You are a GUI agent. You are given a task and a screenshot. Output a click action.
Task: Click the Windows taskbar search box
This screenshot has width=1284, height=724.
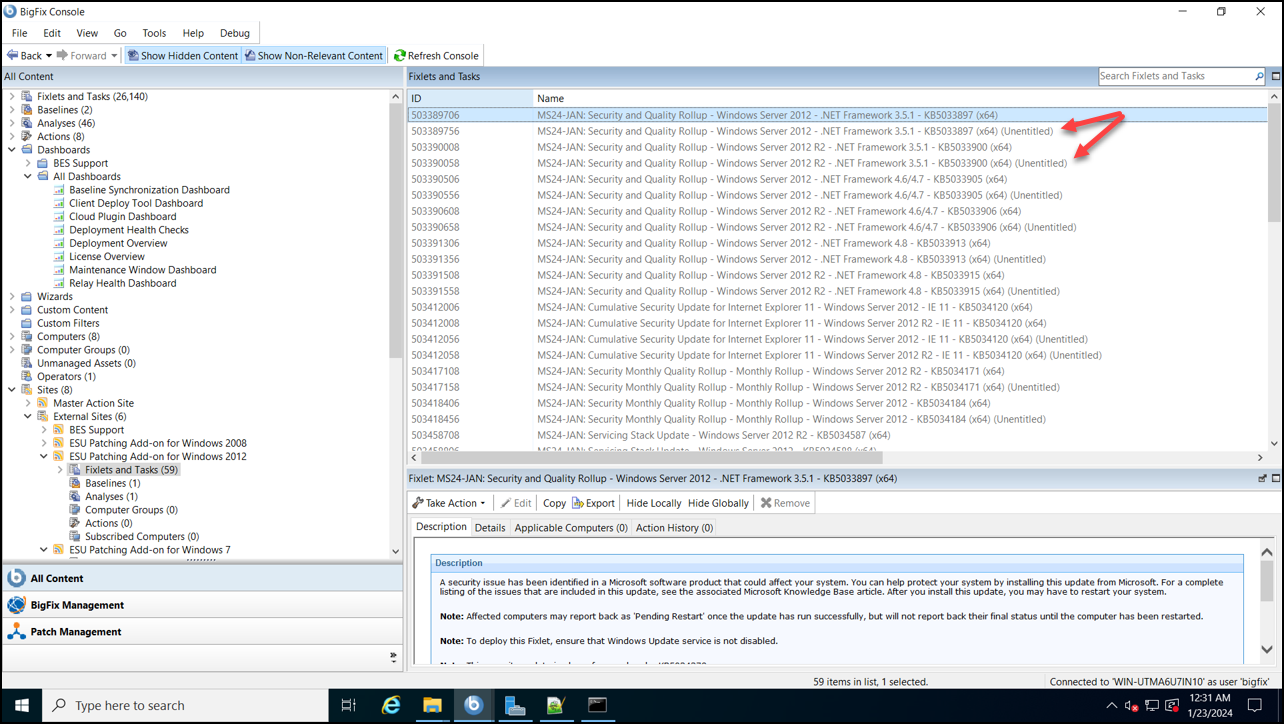(x=185, y=705)
